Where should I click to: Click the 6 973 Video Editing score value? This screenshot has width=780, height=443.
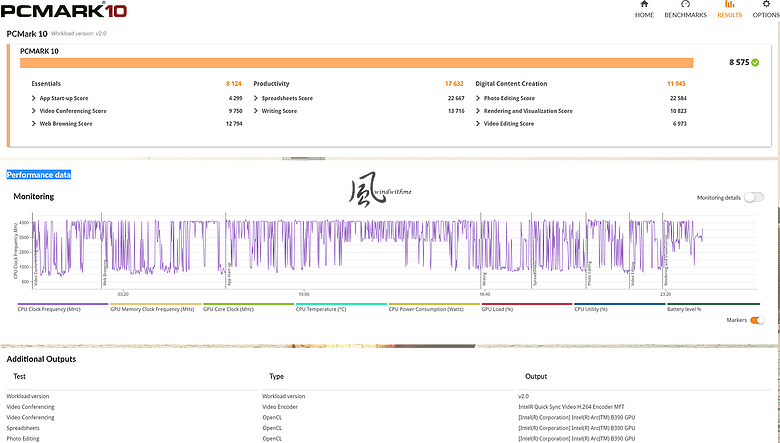point(680,124)
